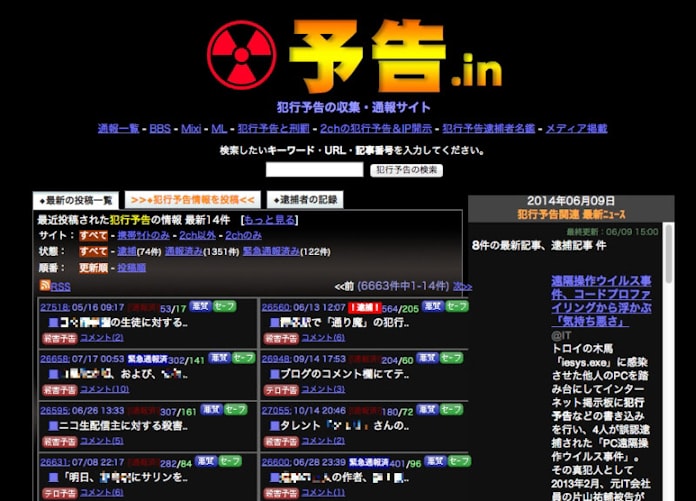Open entry number 27518
This screenshot has width=696, height=501.
click(x=55, y=307)
